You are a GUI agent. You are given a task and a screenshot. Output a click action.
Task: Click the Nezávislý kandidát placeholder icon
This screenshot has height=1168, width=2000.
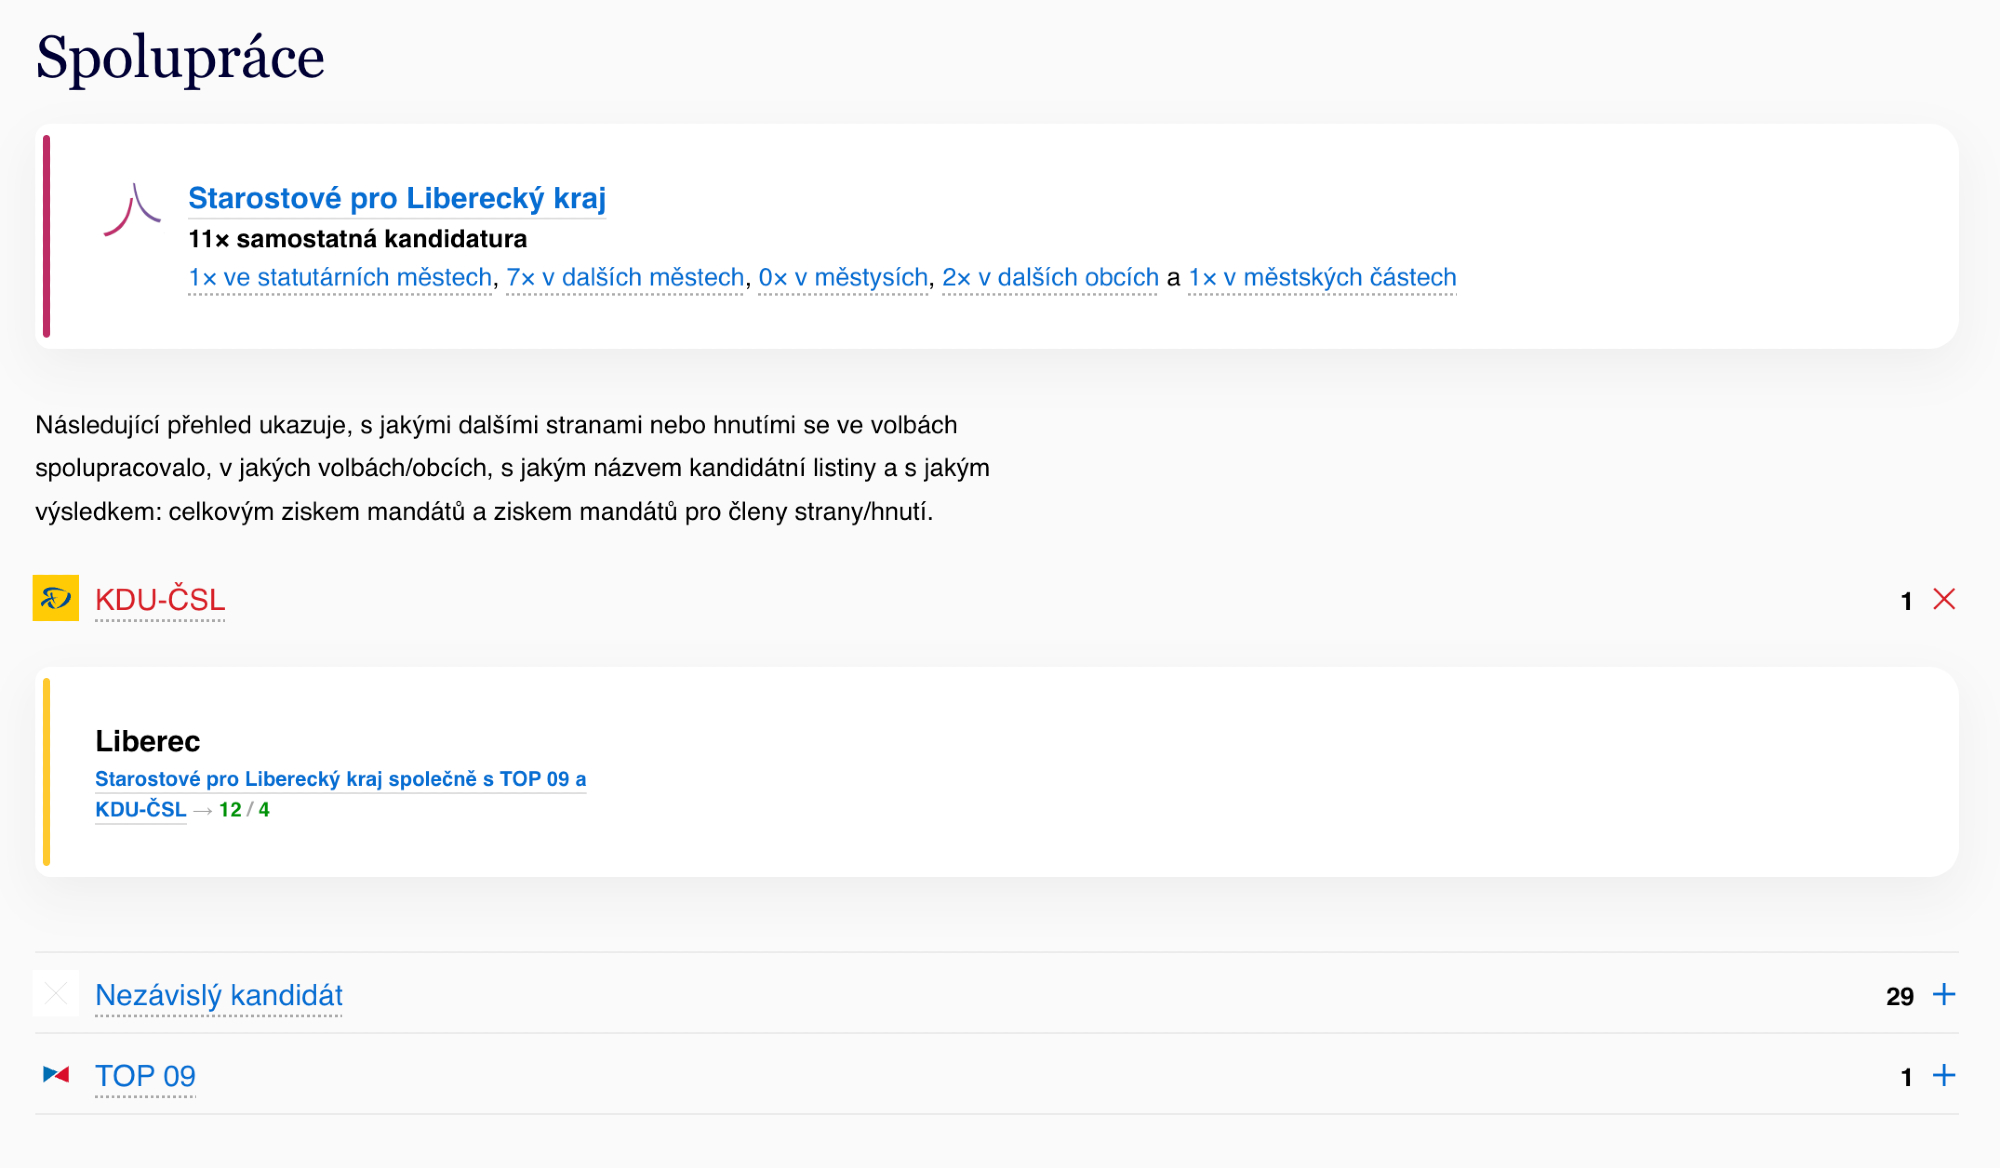pyautogui.click(x=56, y=994)
